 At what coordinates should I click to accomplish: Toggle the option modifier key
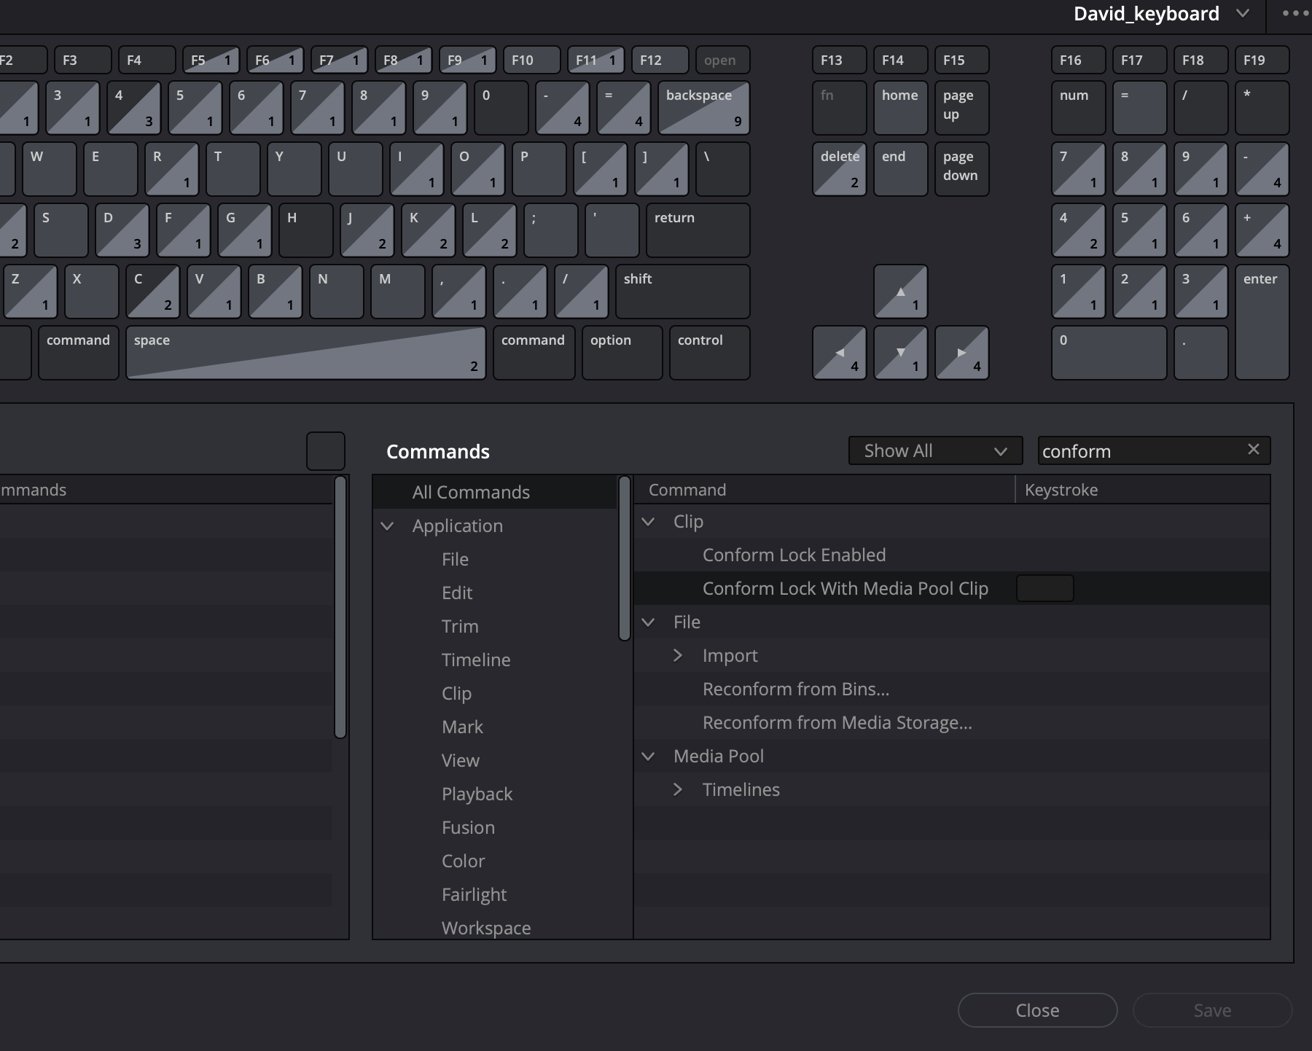coord(621,352)
